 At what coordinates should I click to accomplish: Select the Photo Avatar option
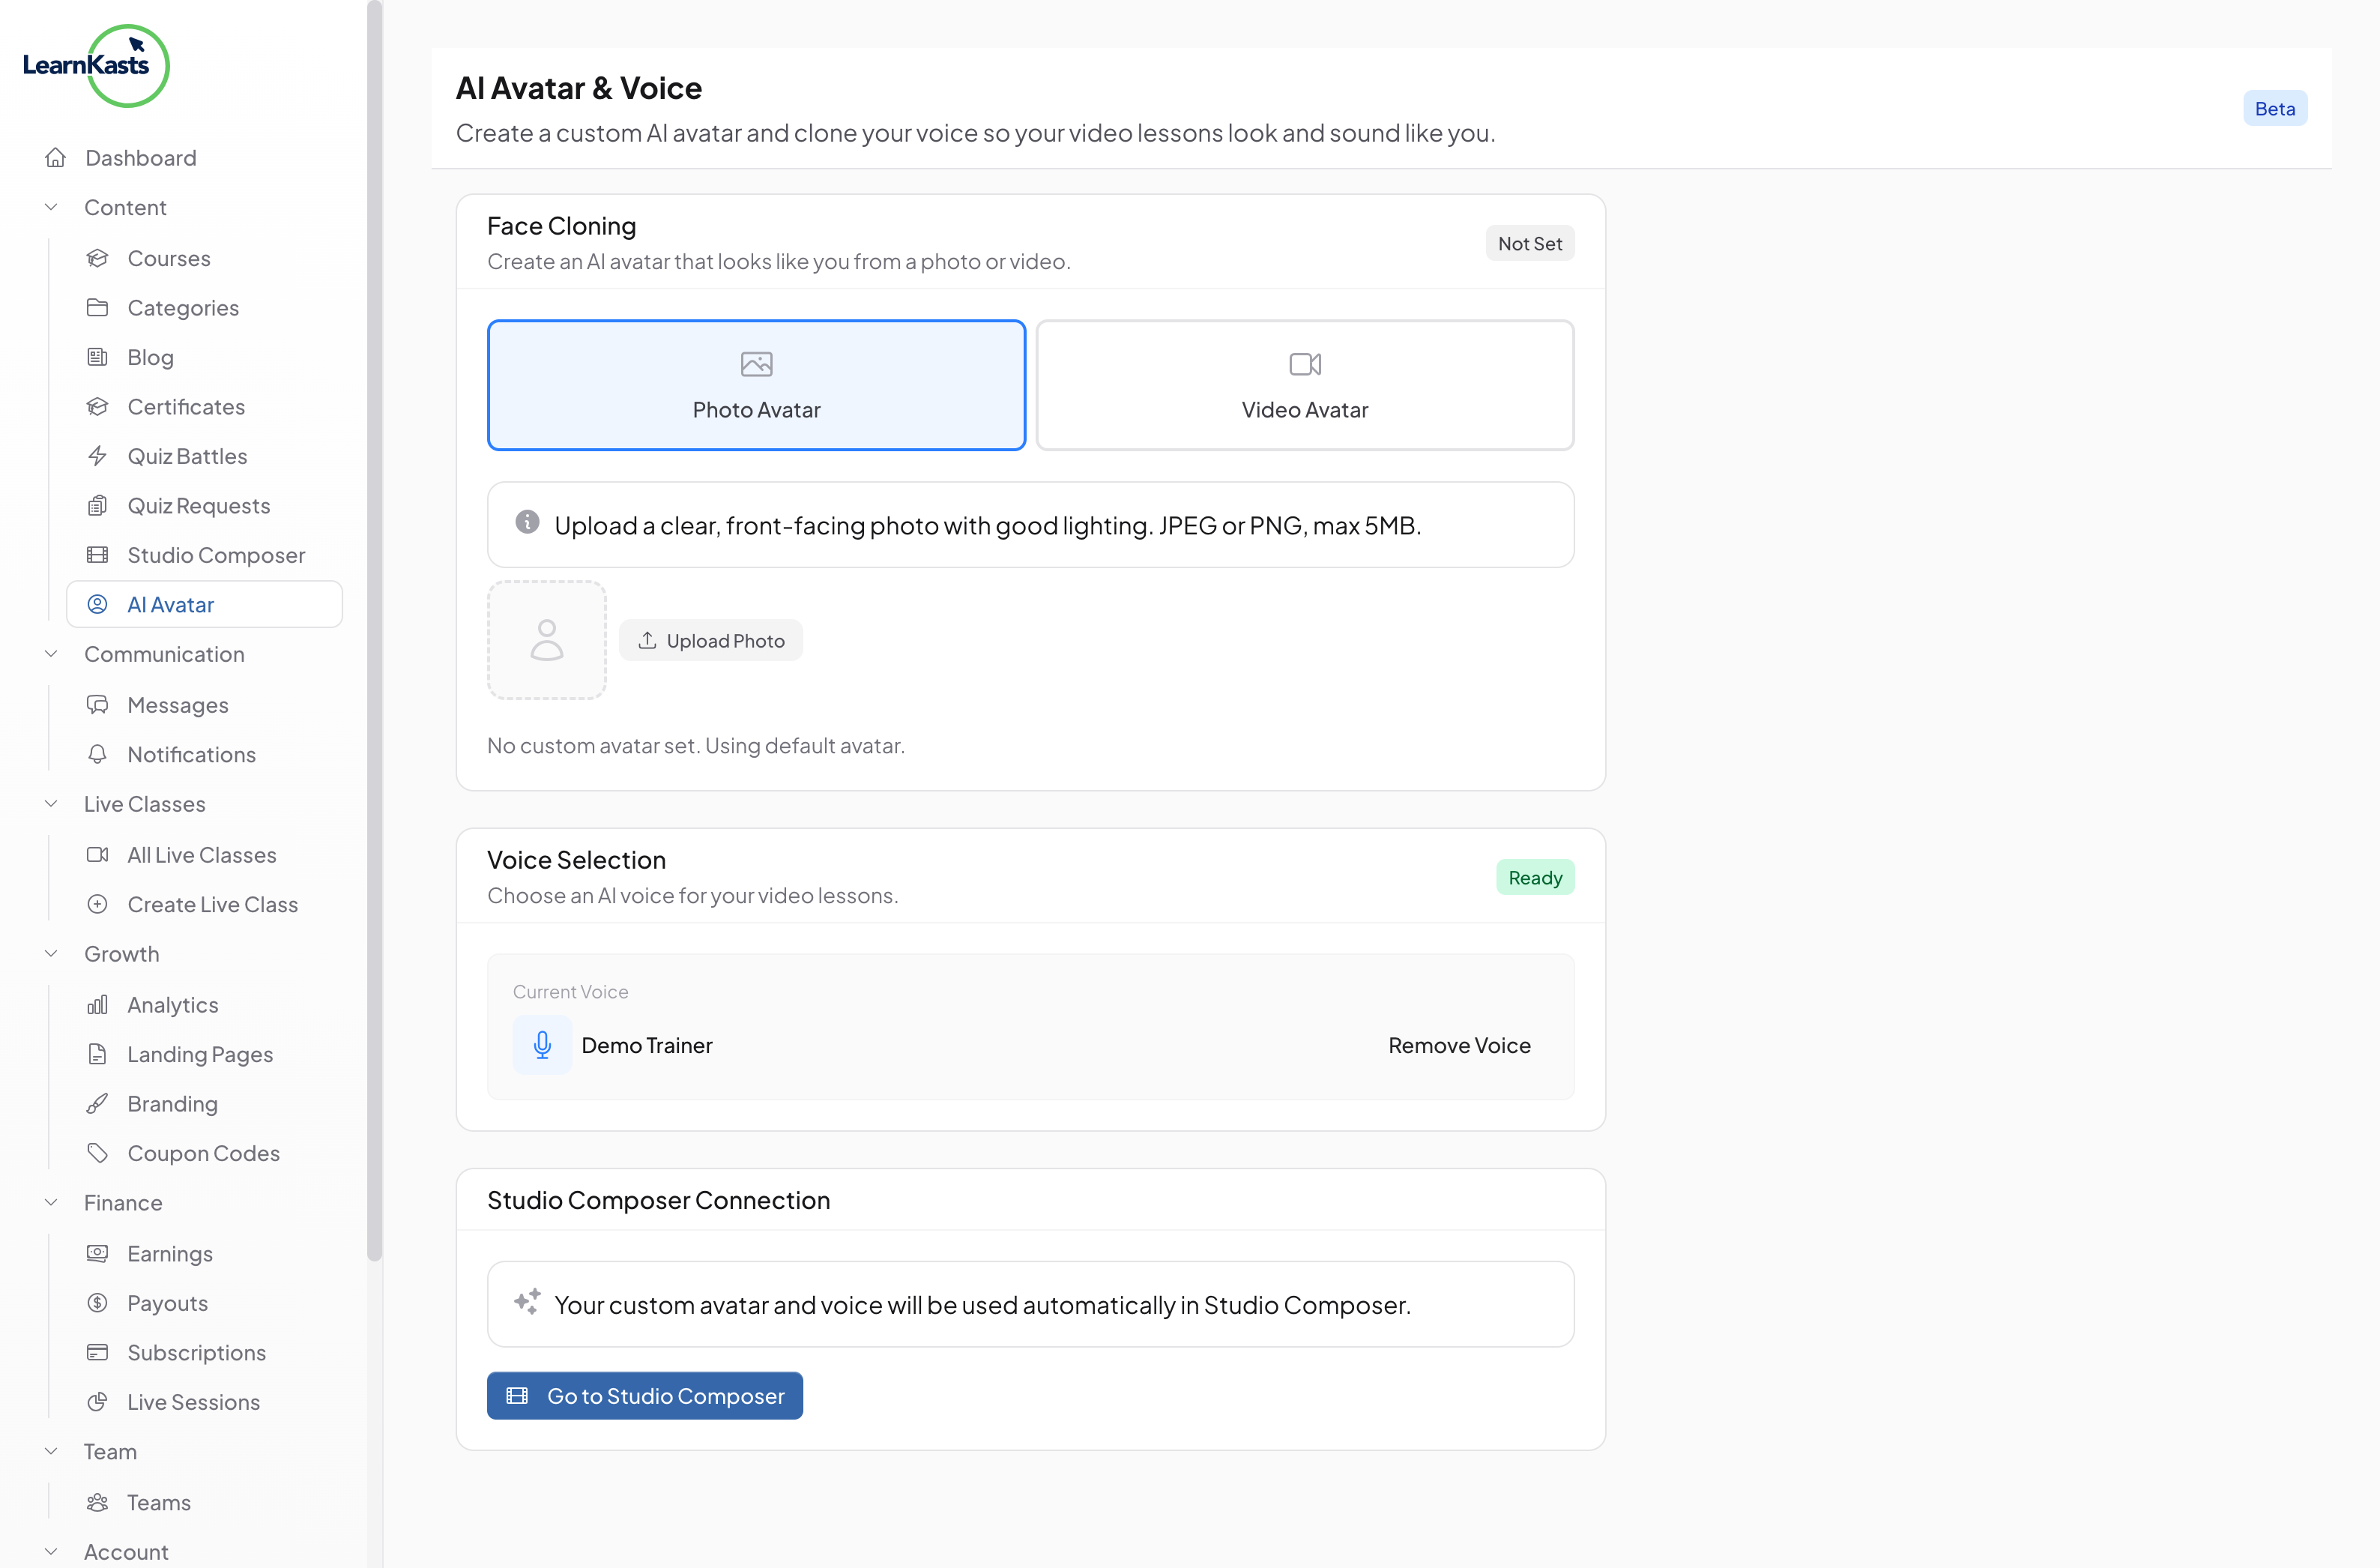756,385
